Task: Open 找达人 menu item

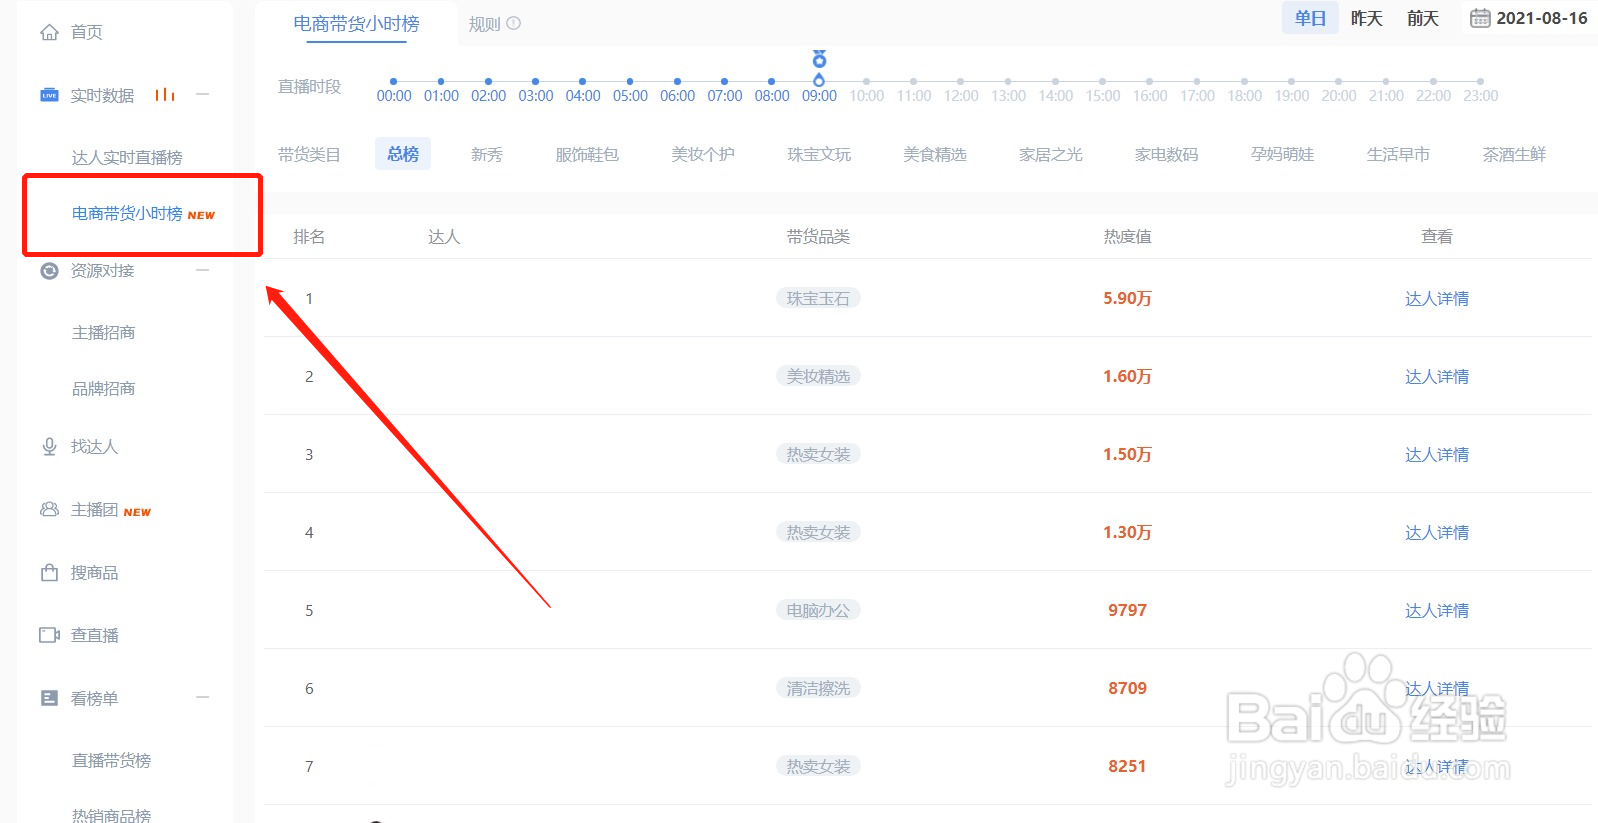Action: coord(94,447)
